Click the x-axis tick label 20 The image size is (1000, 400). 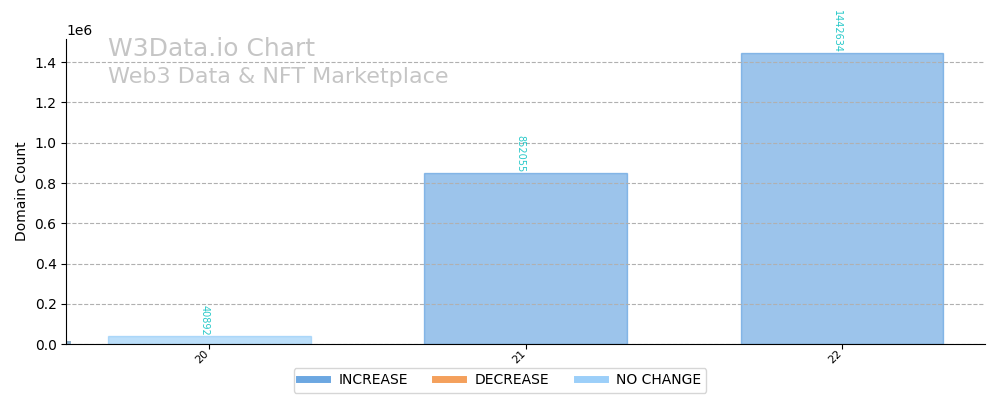click(203, 356)
